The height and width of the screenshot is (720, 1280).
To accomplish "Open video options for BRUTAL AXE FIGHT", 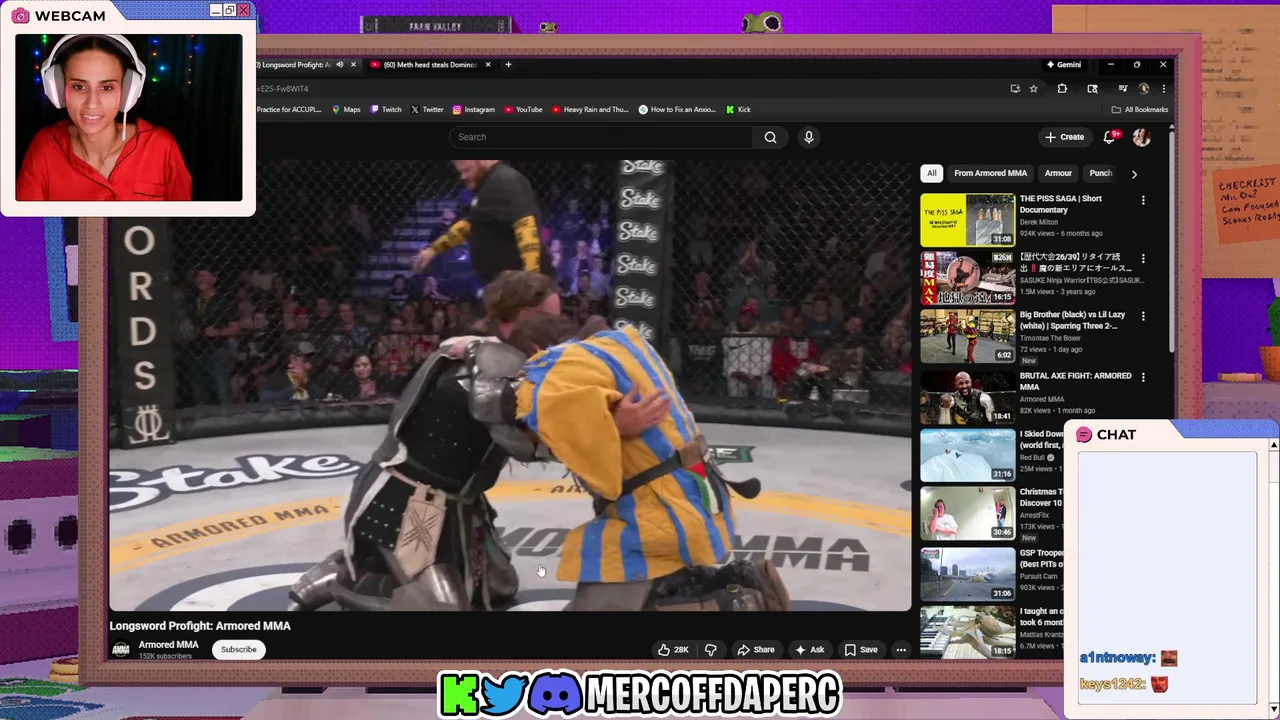I will click(1143, 377).
